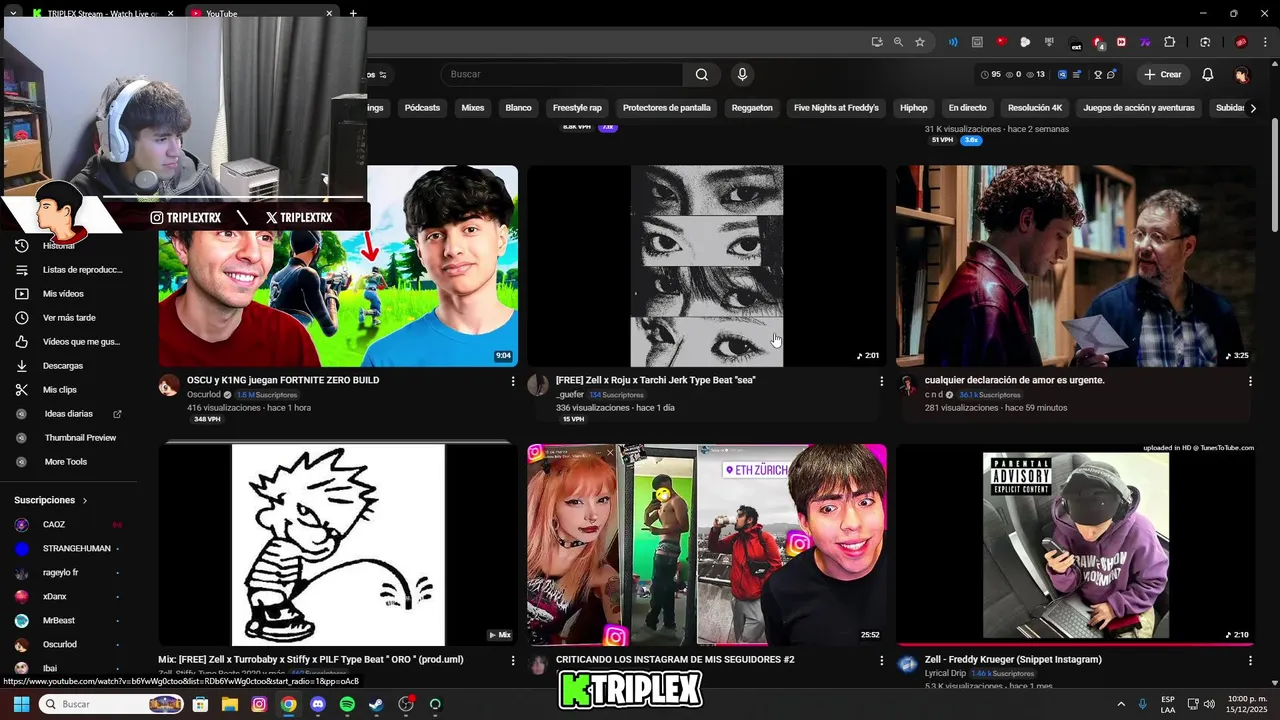This screenshot has width=1280, height=720.
Task: Open the Parental Advisory Zell thumbnail
Action: tap(1076, 545)
